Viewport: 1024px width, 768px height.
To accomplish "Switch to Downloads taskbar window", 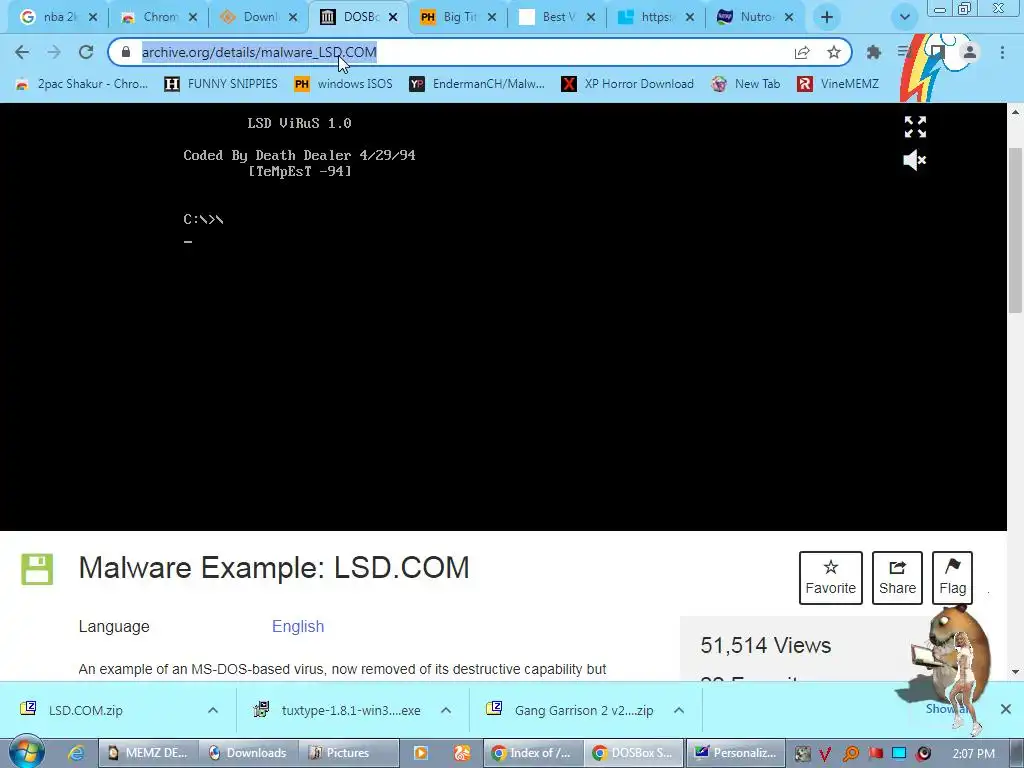I will click(x=250, y=753).
